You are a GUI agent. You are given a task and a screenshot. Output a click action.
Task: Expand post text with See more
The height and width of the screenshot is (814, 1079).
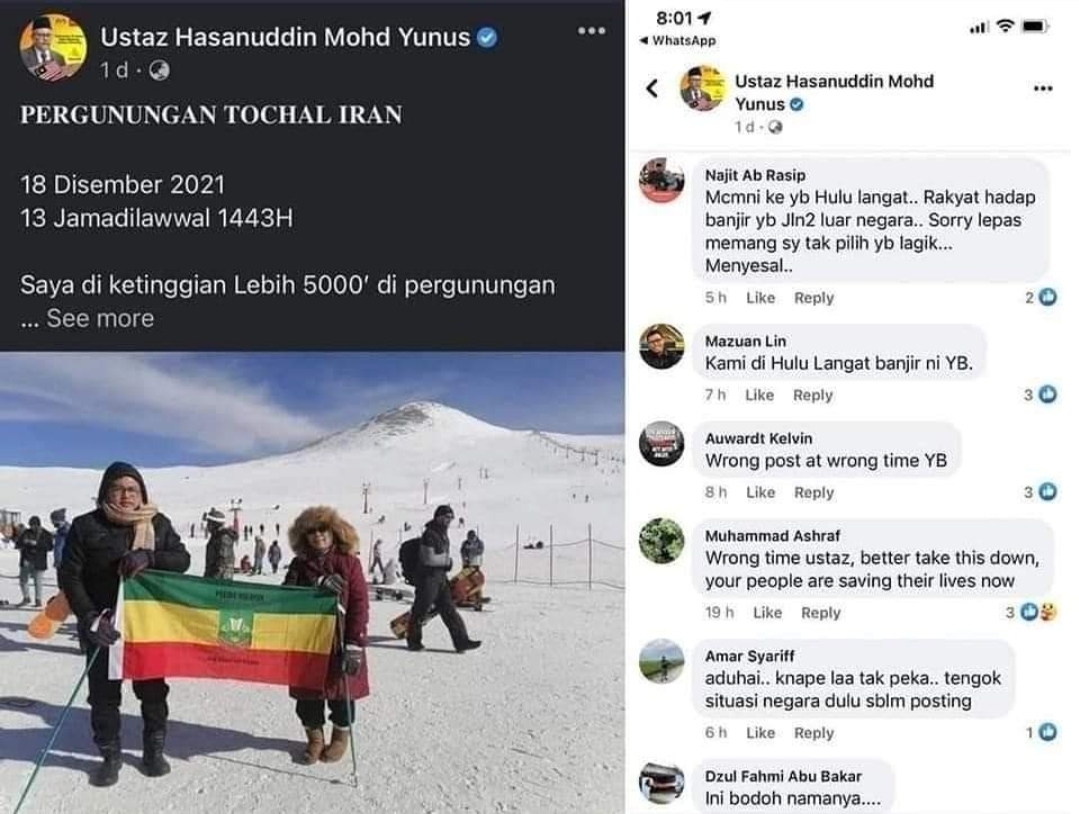click(x=100, y=319)
